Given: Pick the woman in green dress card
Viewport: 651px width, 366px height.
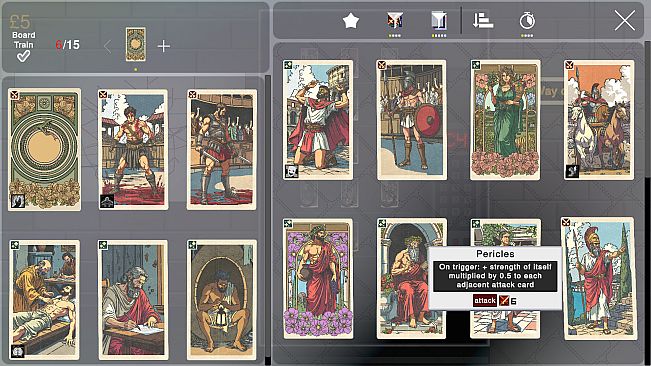Looking at the screenshot, I should pos(505,120).
